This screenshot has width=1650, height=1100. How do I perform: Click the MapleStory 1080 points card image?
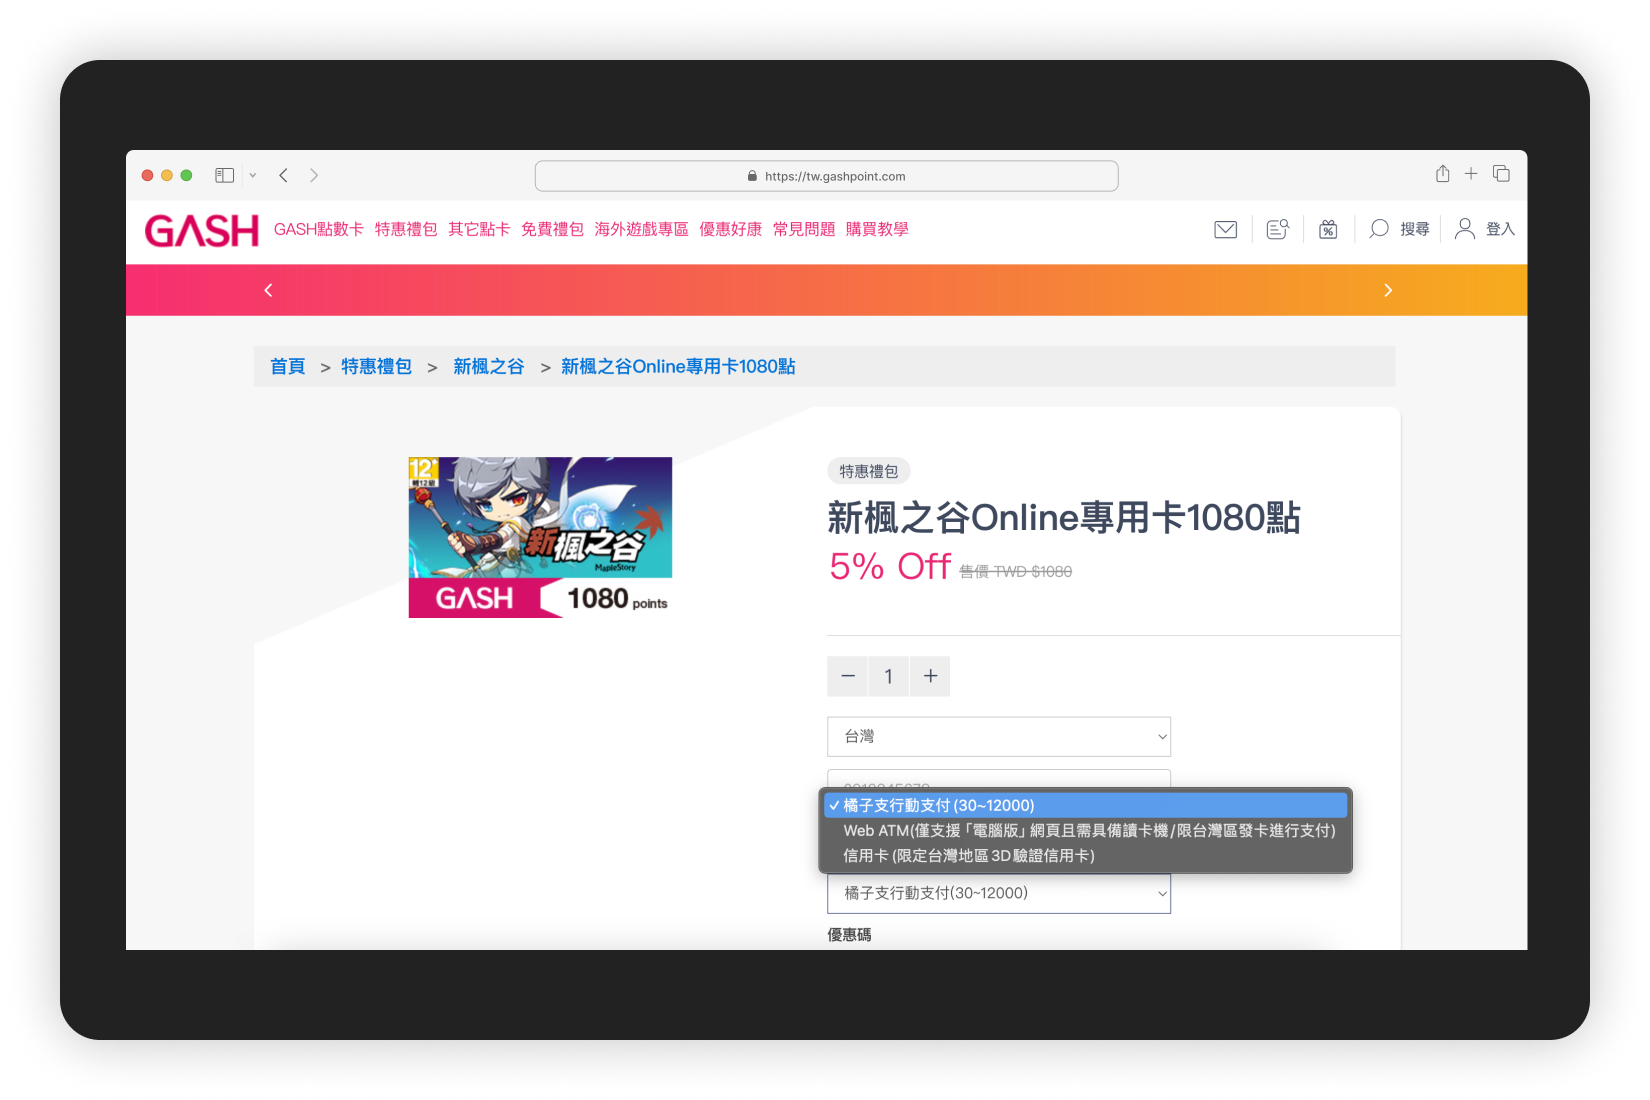540,537
